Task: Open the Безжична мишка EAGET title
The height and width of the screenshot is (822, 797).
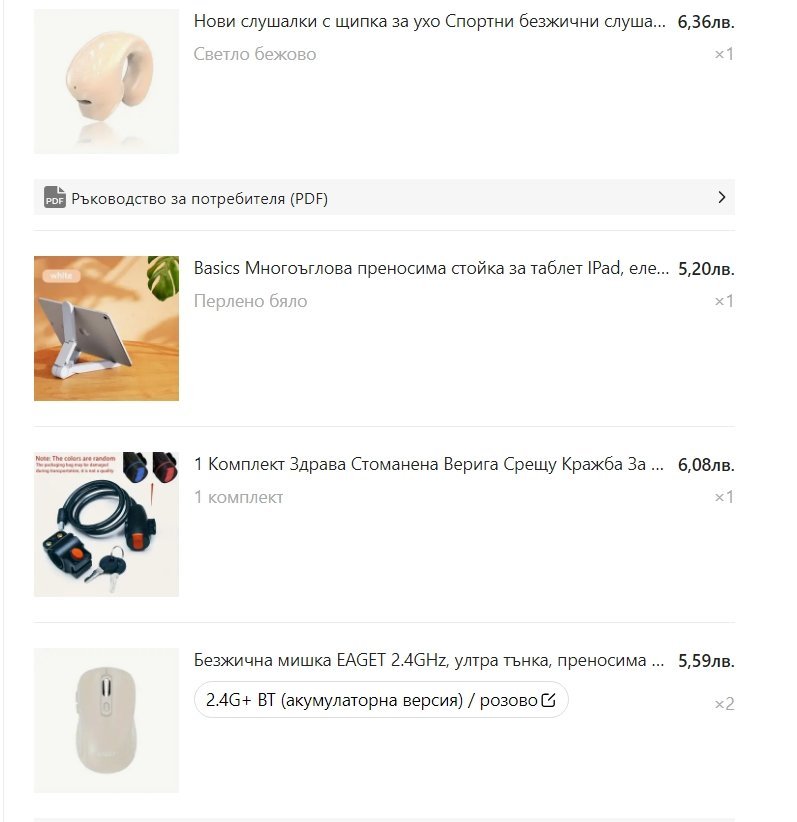Action: (428, 661)
